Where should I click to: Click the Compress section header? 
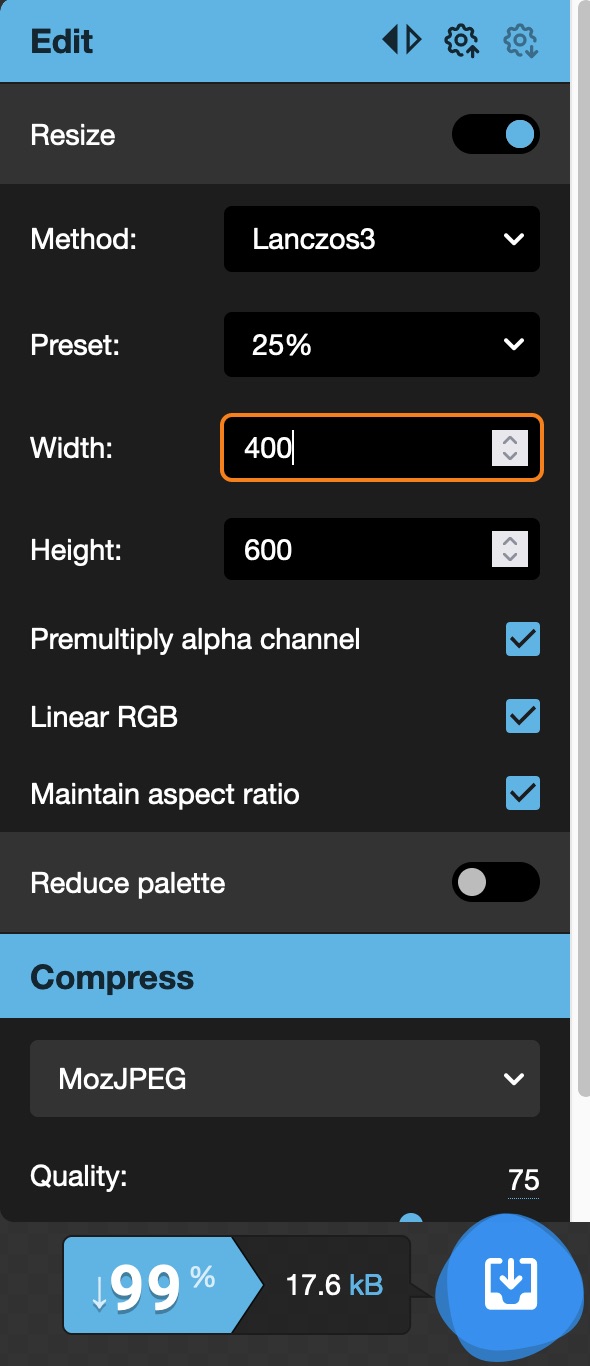click(x=112, y=976)
